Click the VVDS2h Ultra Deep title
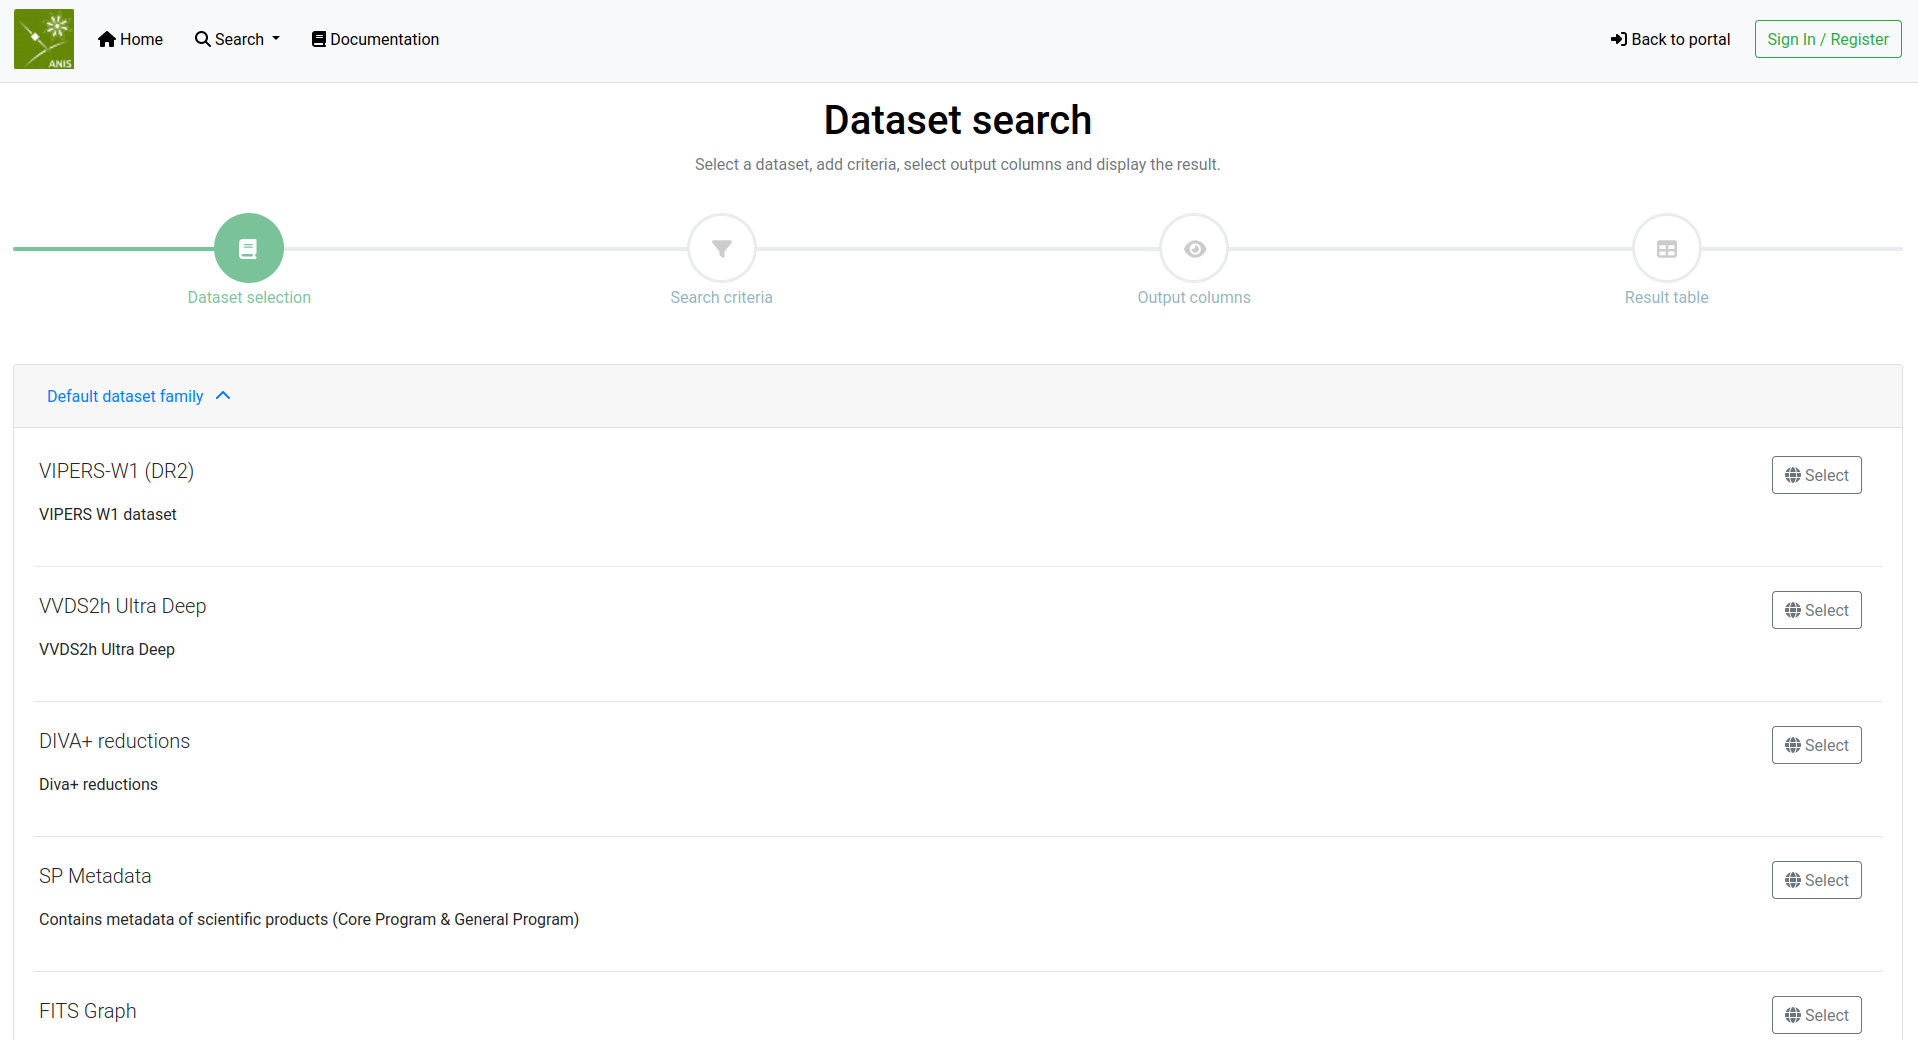Viewport: 1918px width, 1040px height. [122, 606]
